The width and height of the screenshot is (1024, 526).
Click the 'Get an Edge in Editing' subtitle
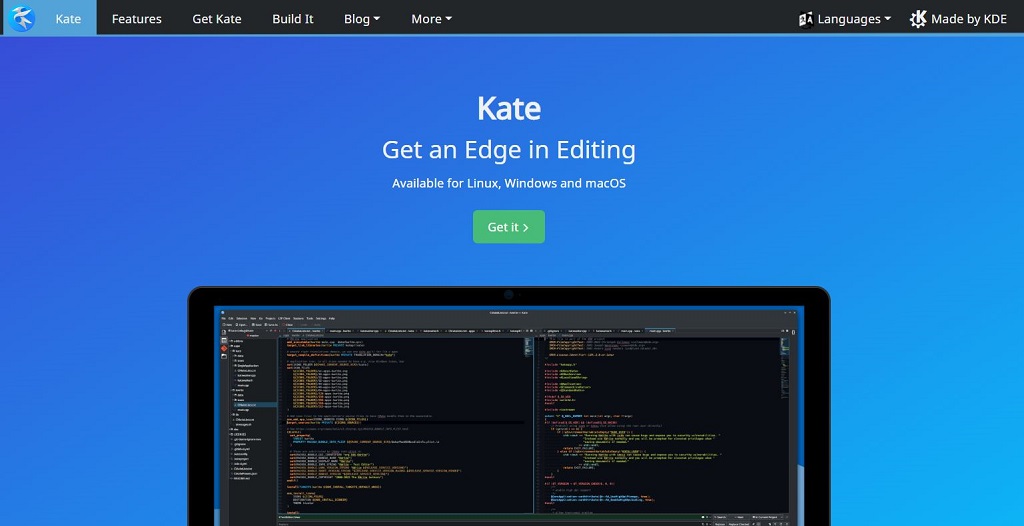509,150
